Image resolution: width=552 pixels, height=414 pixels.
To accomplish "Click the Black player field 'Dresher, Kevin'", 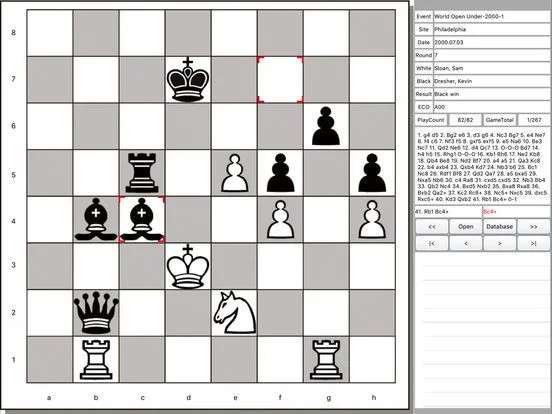I will [x=491, y=81].
